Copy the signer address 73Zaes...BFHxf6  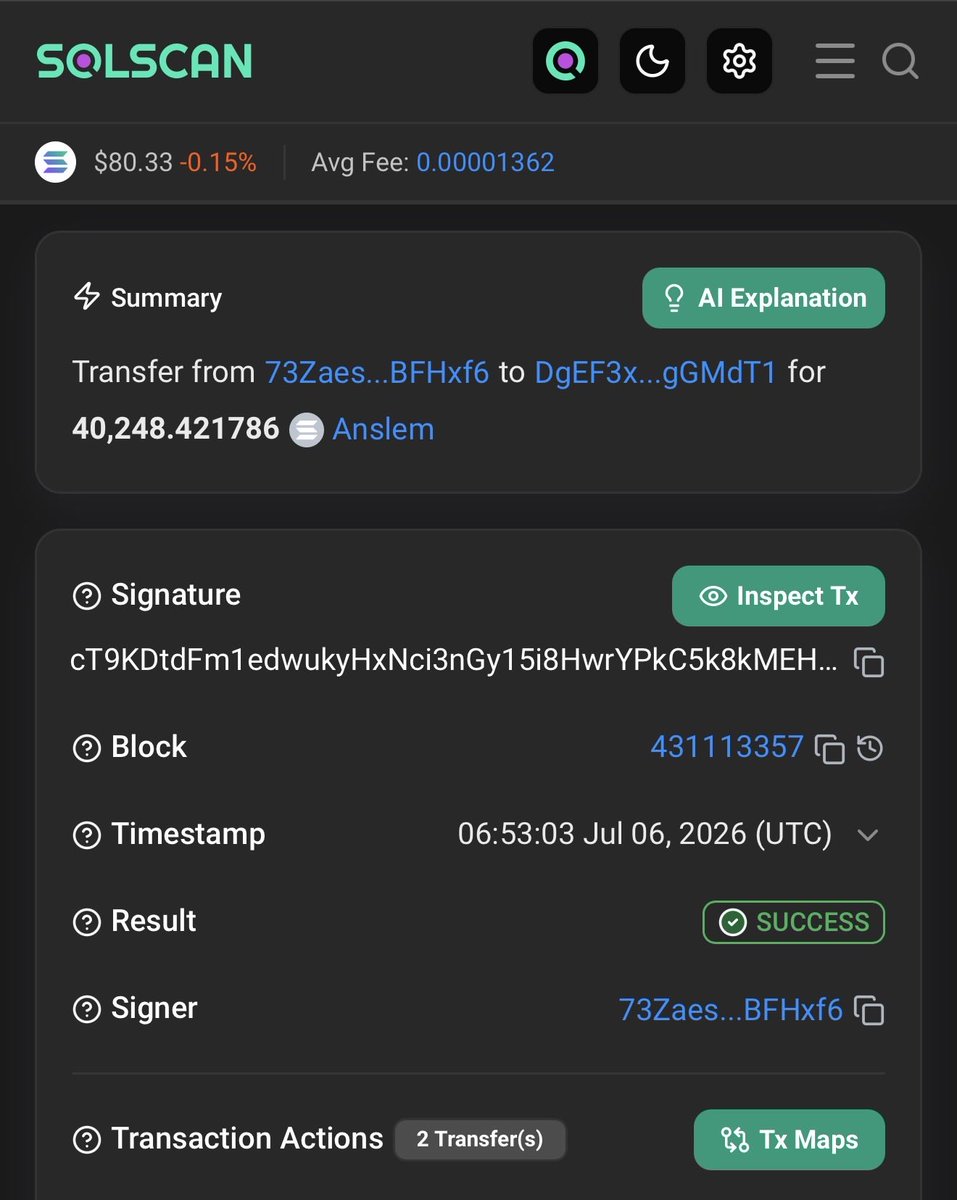pos(869,1010)
